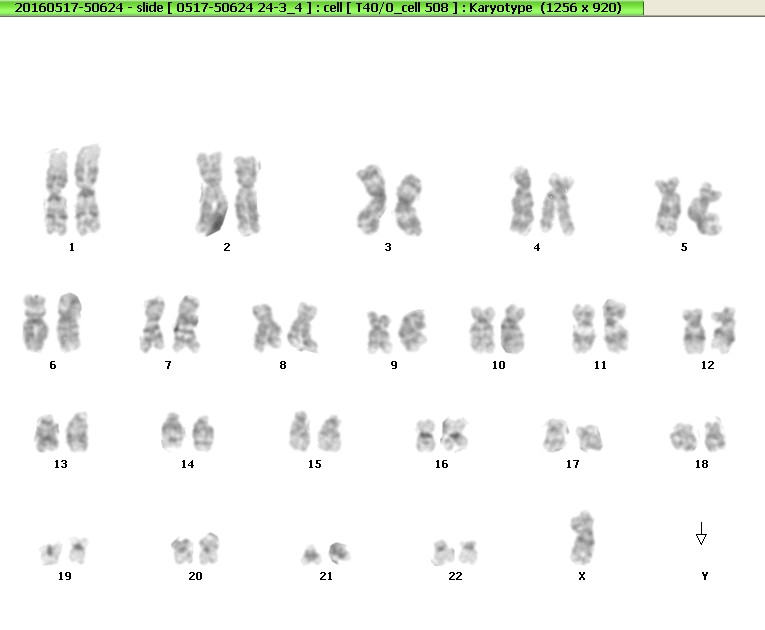This screenshot has width=765, height=630.
Task: Select the chromosome 3 pair
Action: tap(389, 200)
